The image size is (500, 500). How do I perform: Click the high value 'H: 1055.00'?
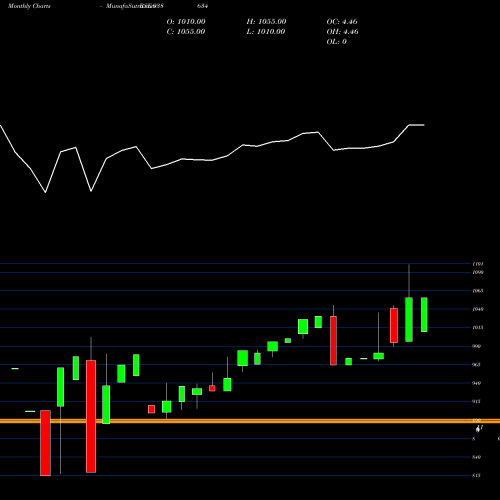pyautogui.click(x=266, y=21)
